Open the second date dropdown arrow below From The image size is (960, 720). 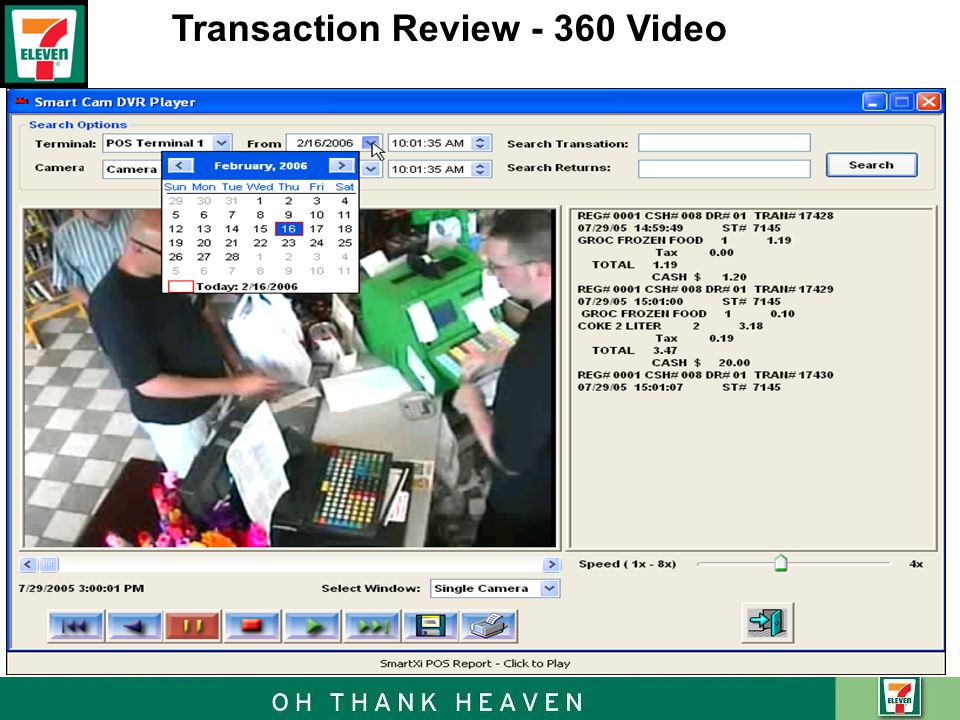370,169
